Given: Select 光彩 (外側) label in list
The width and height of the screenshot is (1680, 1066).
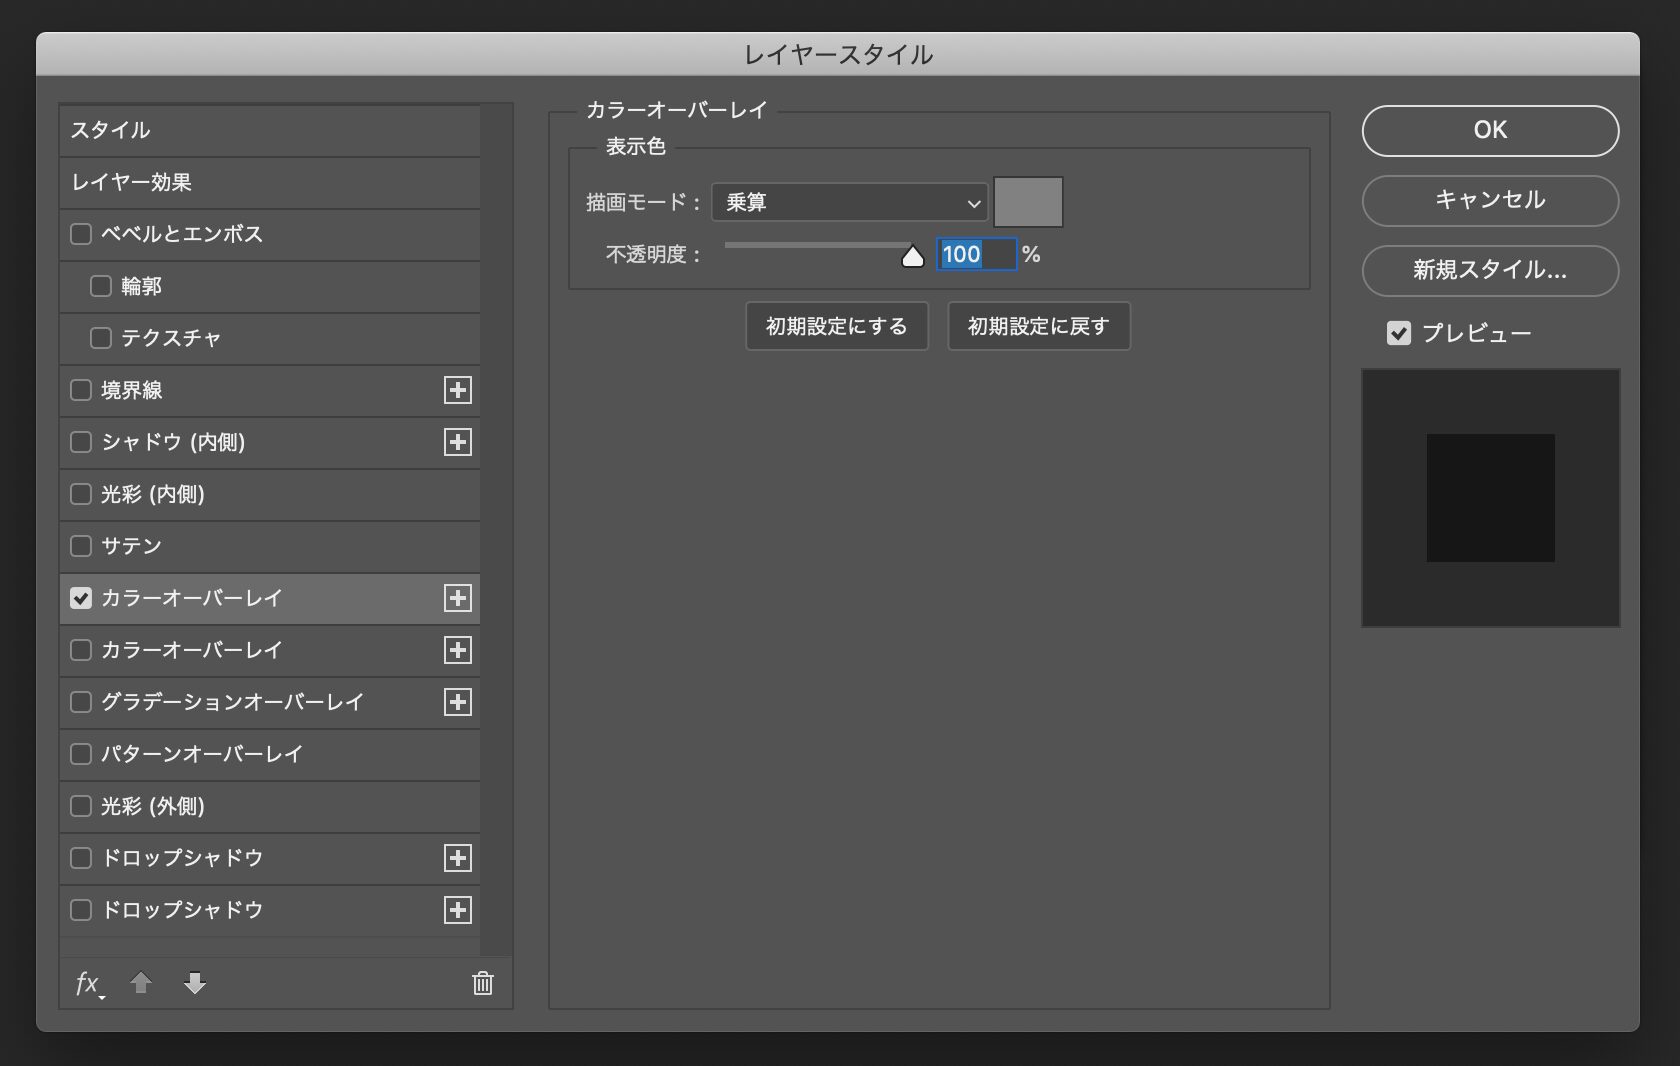Looking at the screenshot, I should tap(153, 806).
